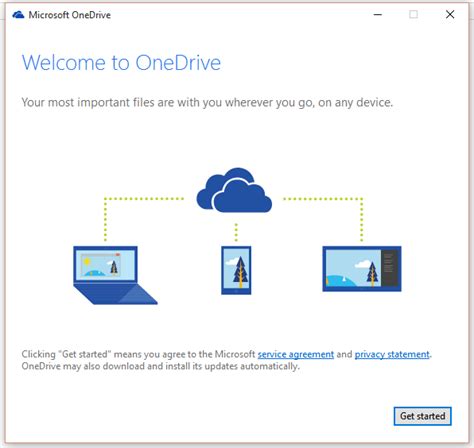The width and height of the screenshot is (474, 448).
Task: Click the 'Your most important files' sentence
Action: (207, 102)
